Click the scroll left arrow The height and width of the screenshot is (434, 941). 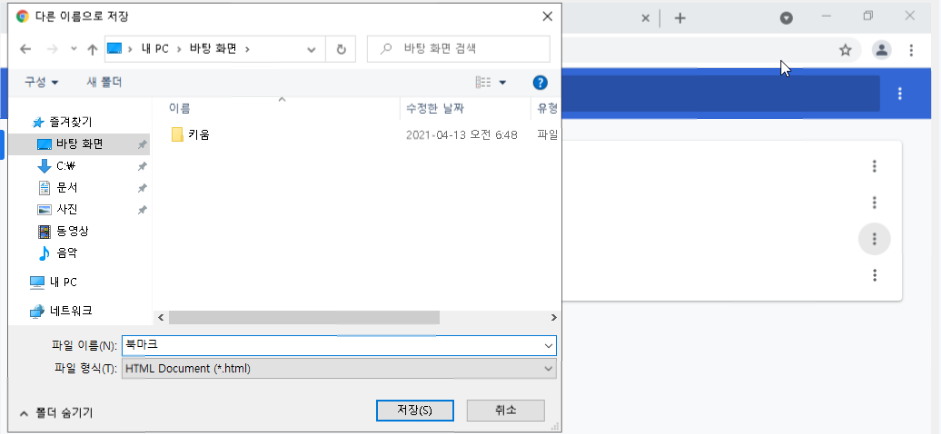tap(160, 317)
